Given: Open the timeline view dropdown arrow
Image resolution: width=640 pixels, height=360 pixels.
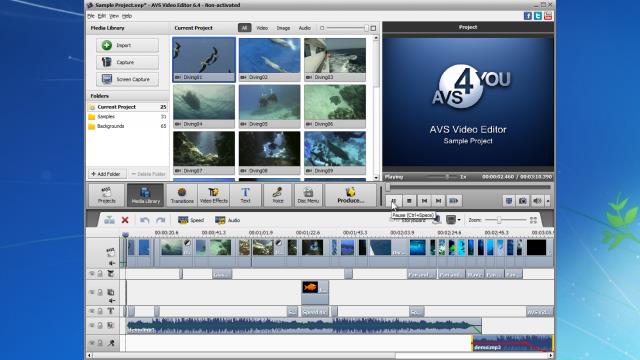Looking at the screenshot, I should [x=459, y=220].
